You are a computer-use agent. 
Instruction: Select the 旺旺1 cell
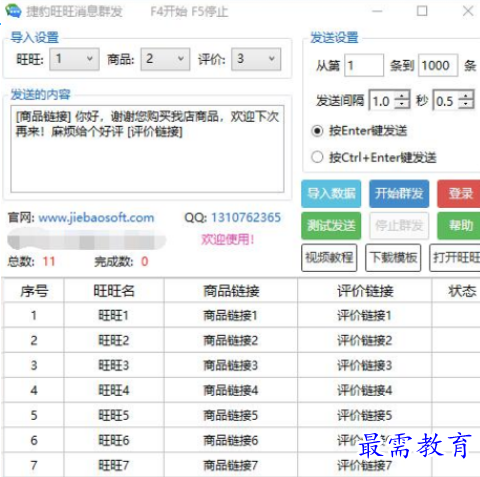click(114, 315)
